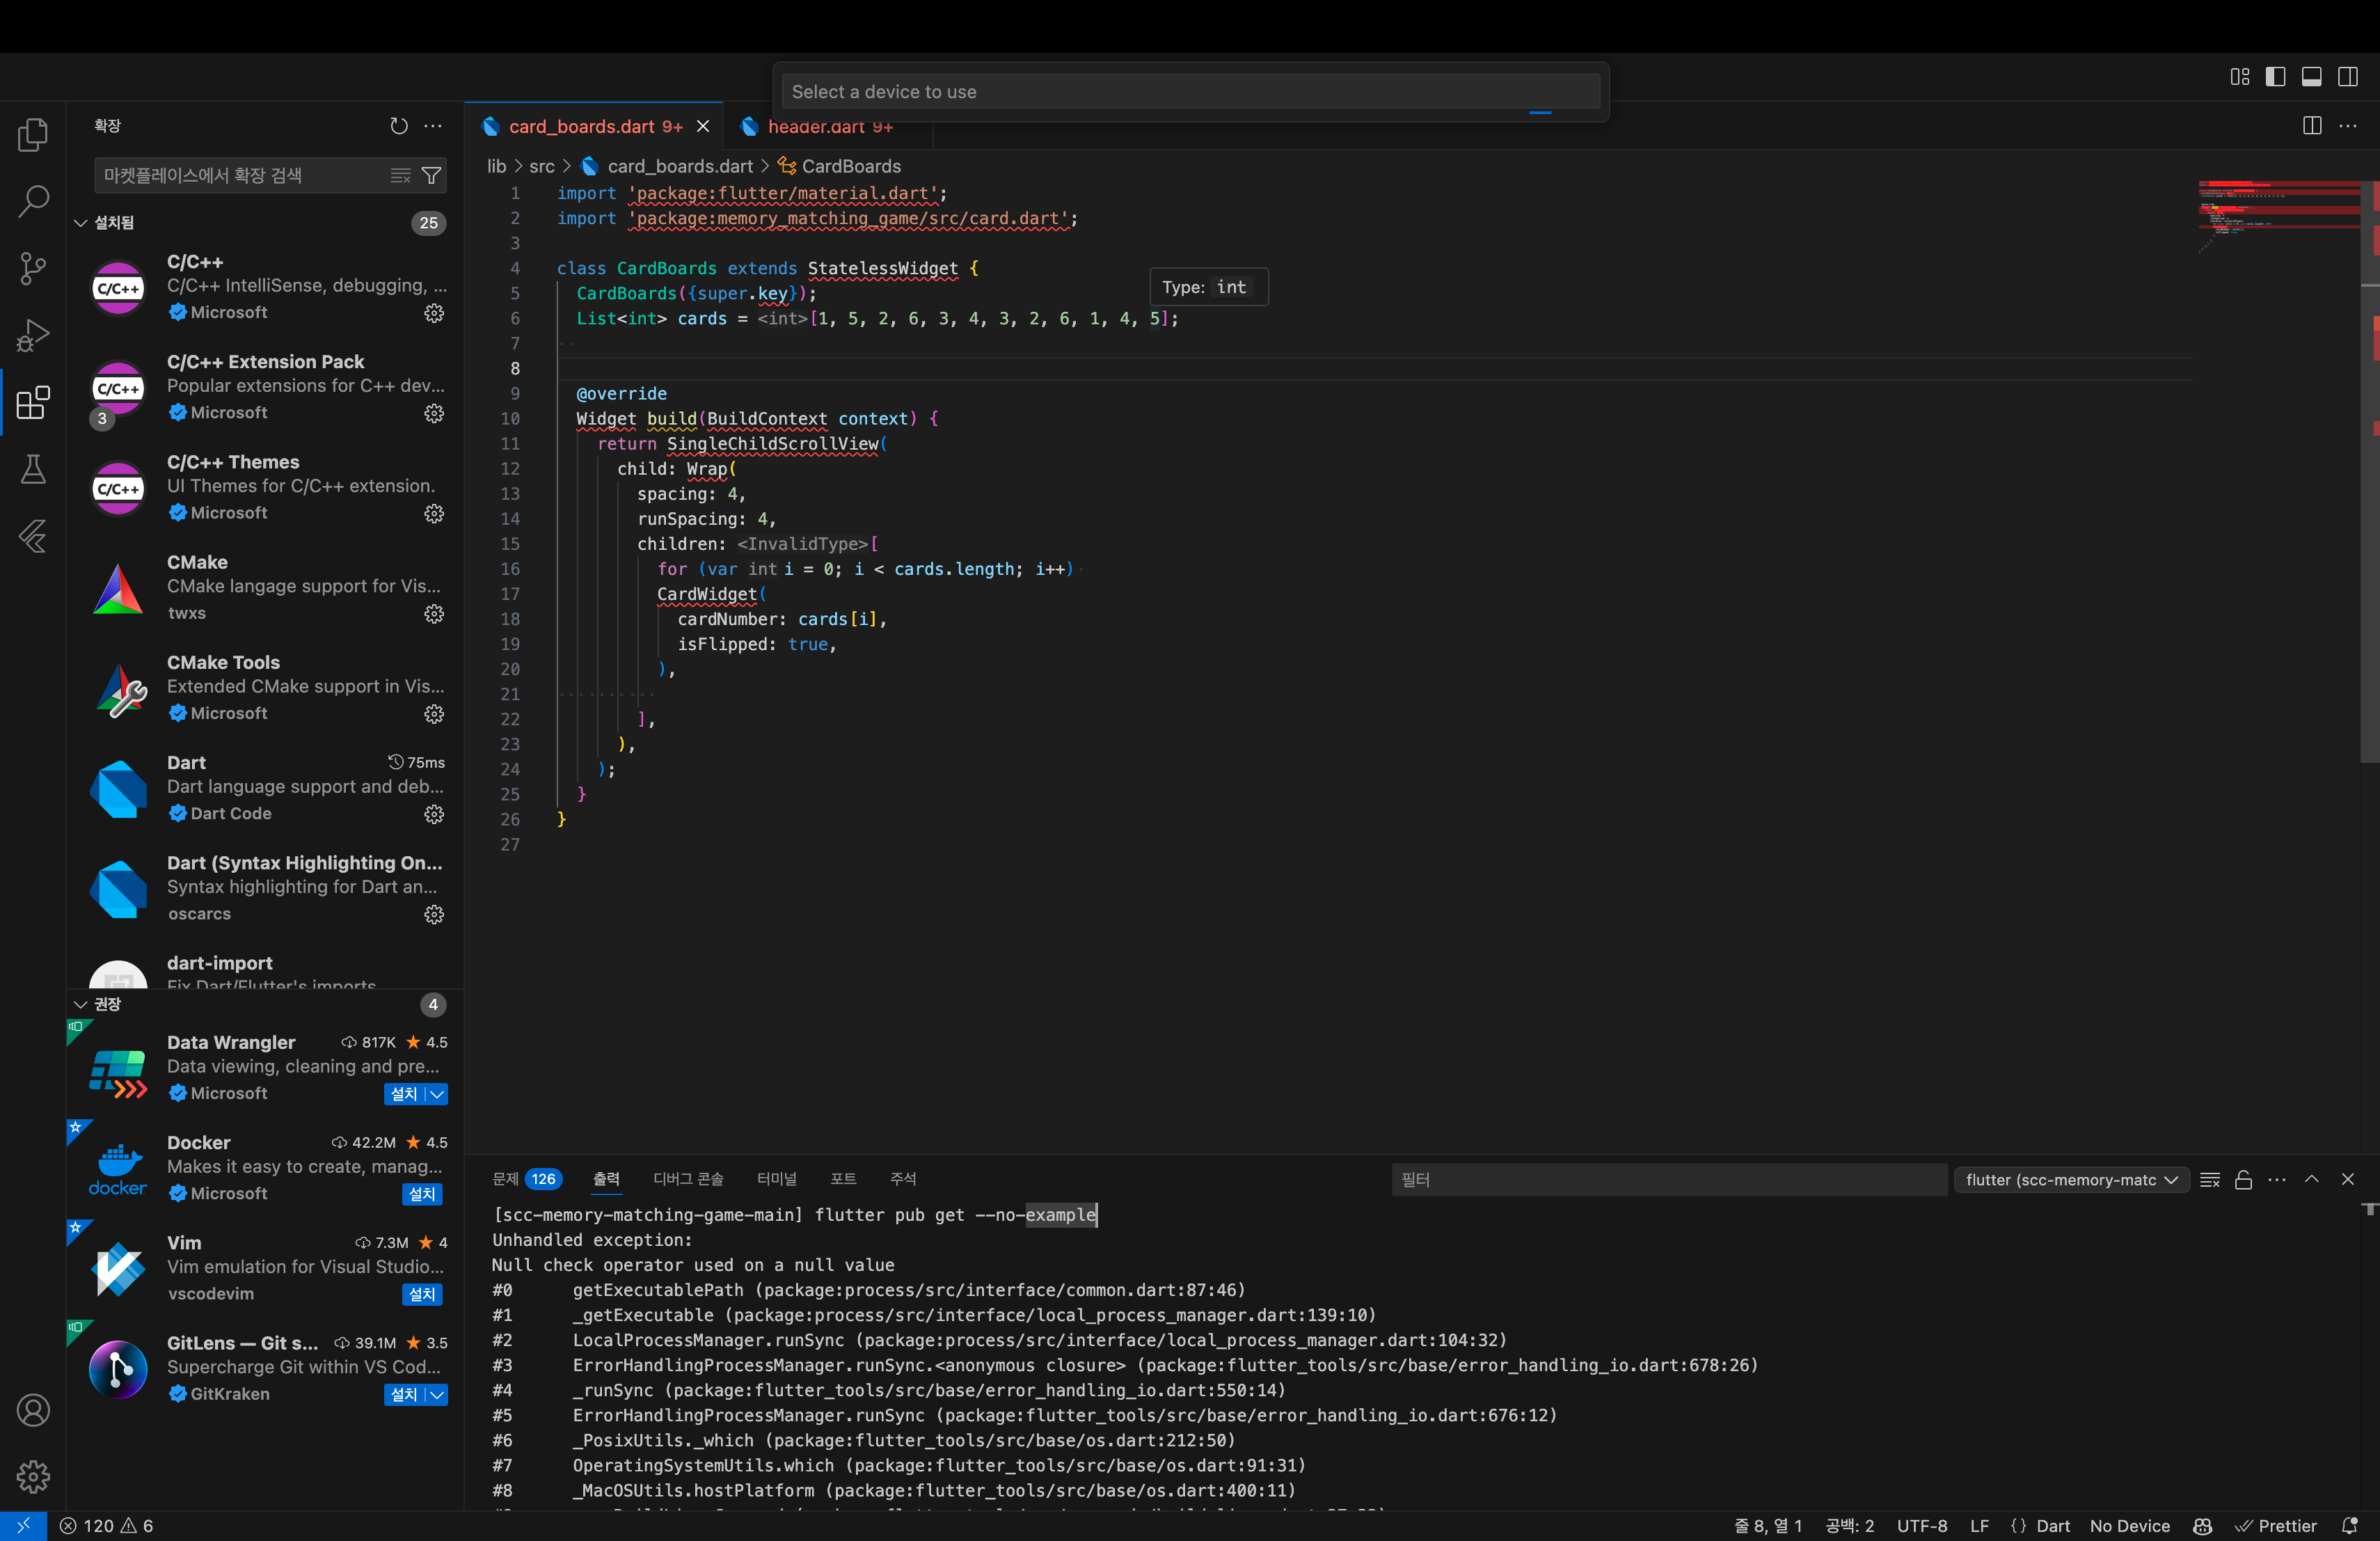The image size is (2380, 1541).
Task: Open the Accounts menu icon
Action: click(x=33, y=1410)
